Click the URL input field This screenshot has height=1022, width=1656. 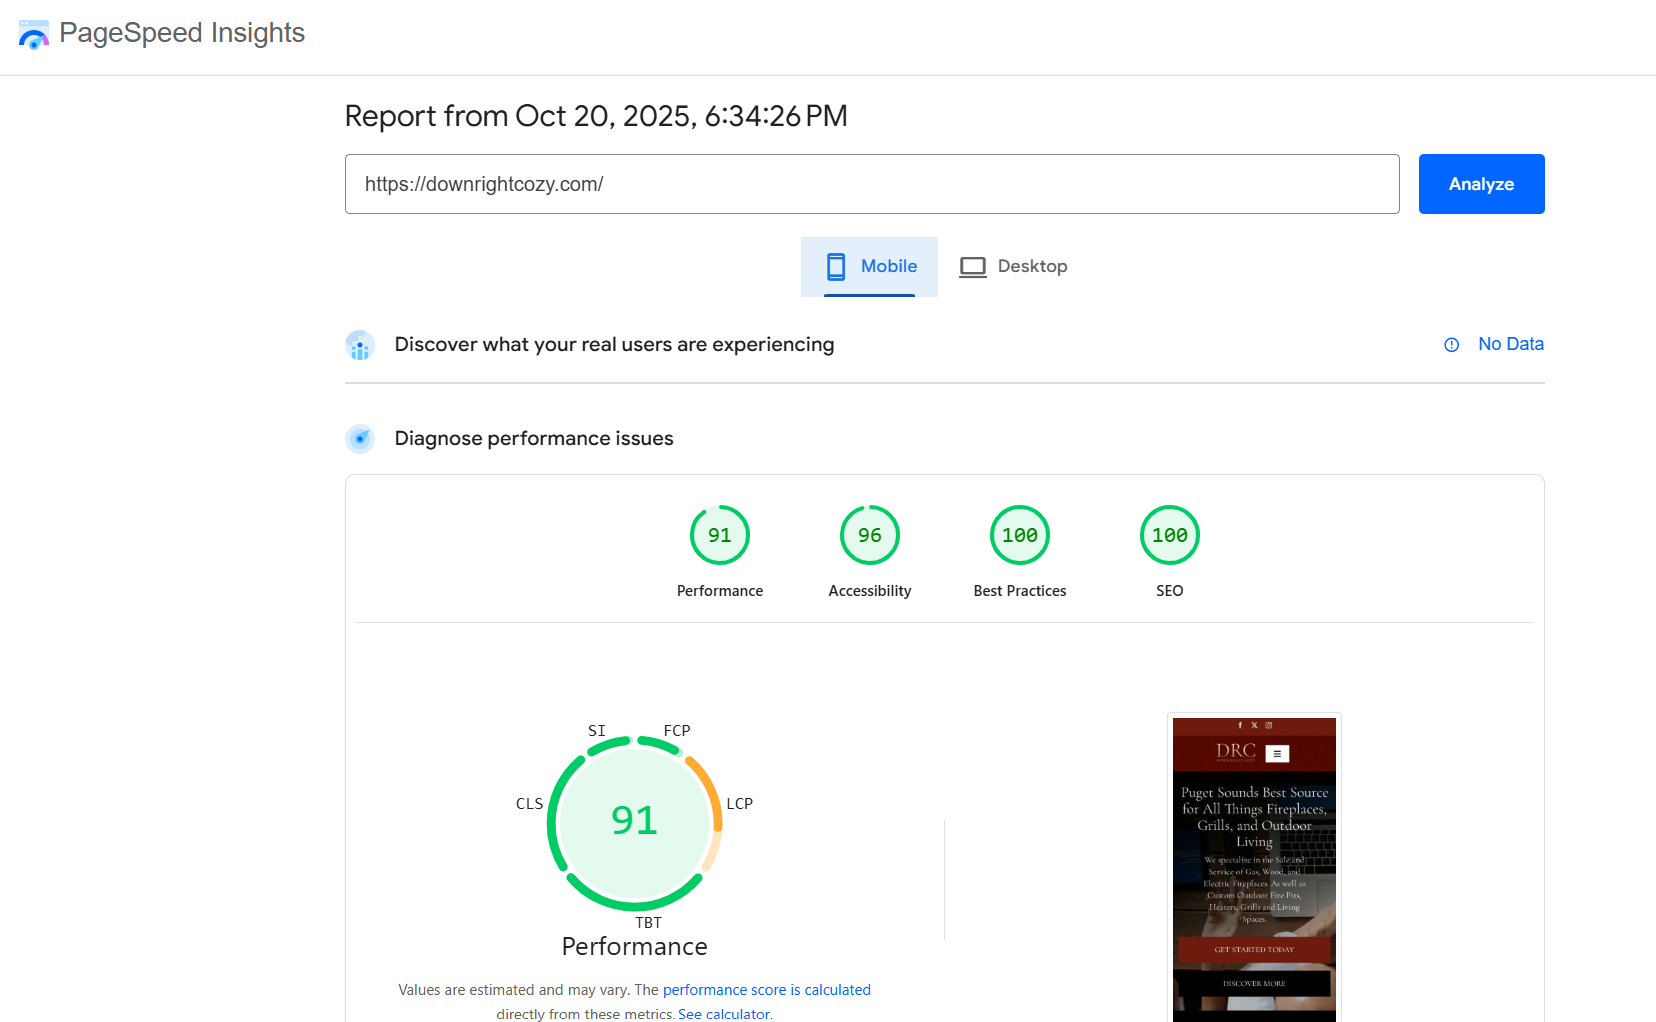tap(871, 184)
